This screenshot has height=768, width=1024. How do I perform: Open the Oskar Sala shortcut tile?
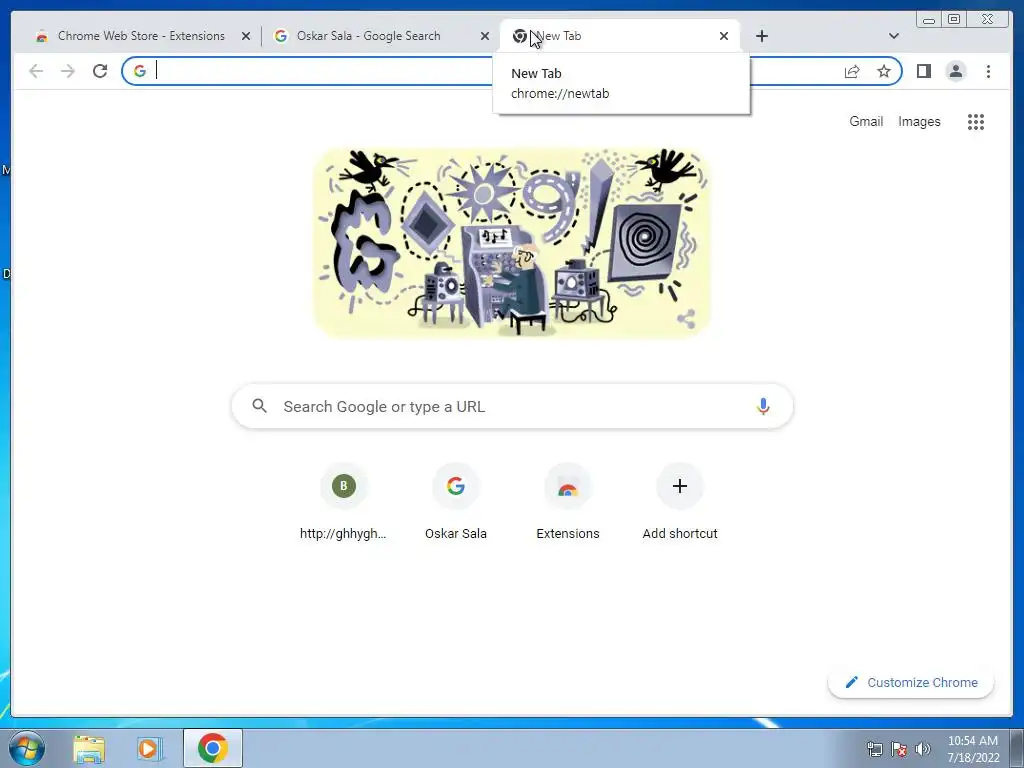pyautogui.click(x=456, y=502)
